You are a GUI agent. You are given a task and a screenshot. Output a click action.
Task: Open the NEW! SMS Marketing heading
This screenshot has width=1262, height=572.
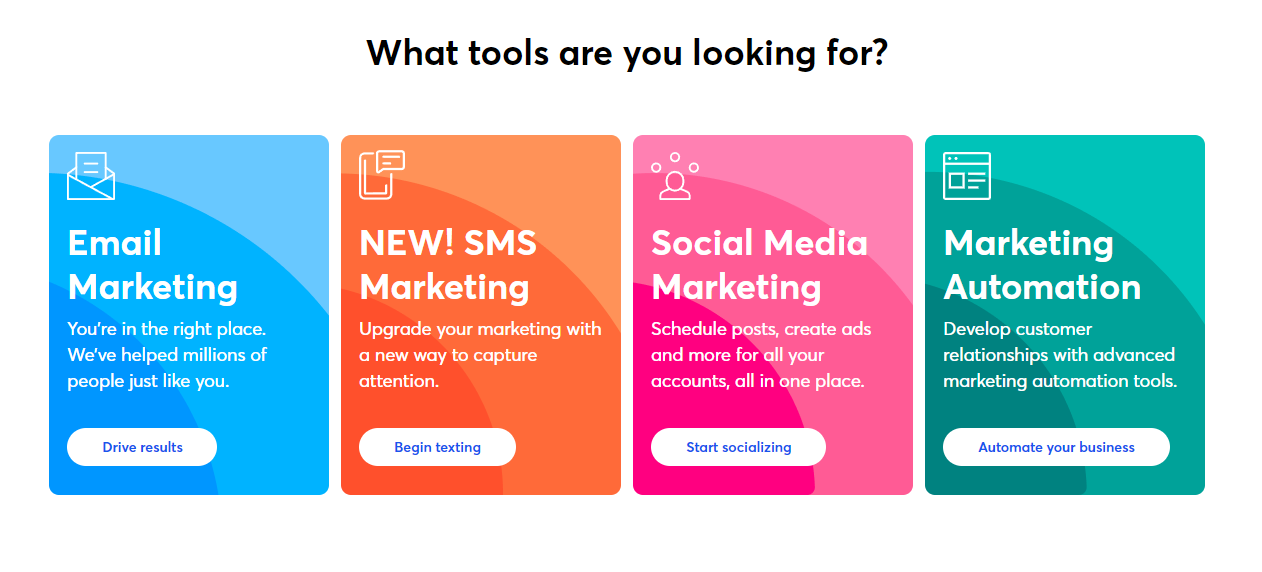(x=447, y=265)
